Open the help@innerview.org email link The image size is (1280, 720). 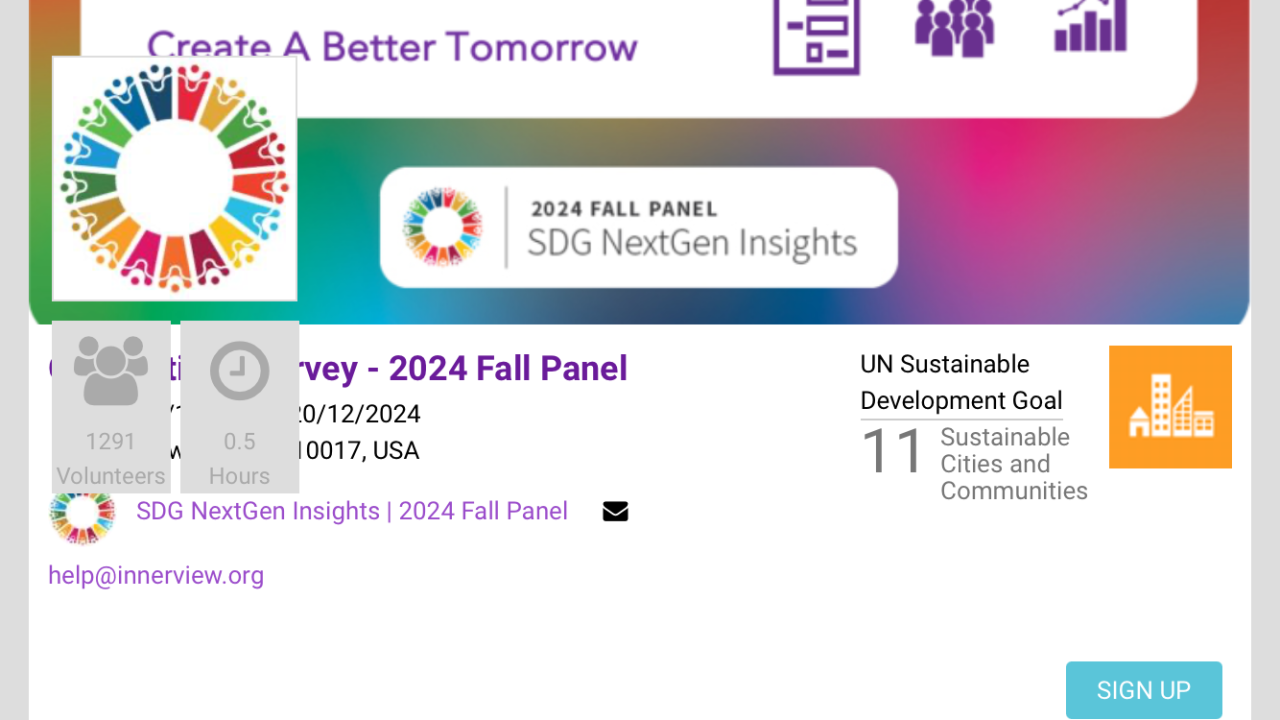click(x=156, y=576)
